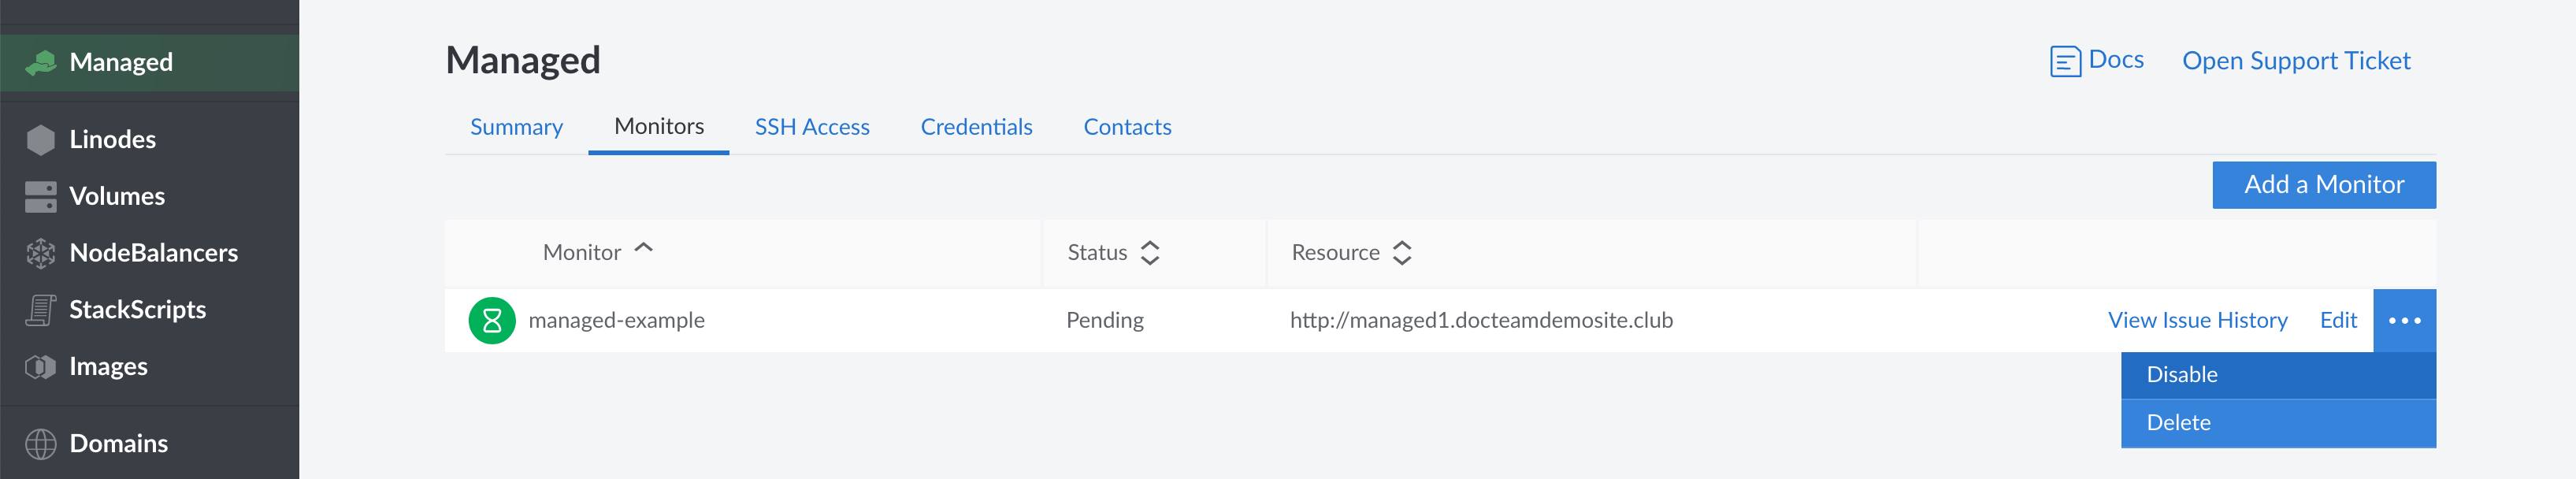Open View Issue History for managed-example
Image resolution: width=2576 pixels, height=479 pixels.
2196,320
